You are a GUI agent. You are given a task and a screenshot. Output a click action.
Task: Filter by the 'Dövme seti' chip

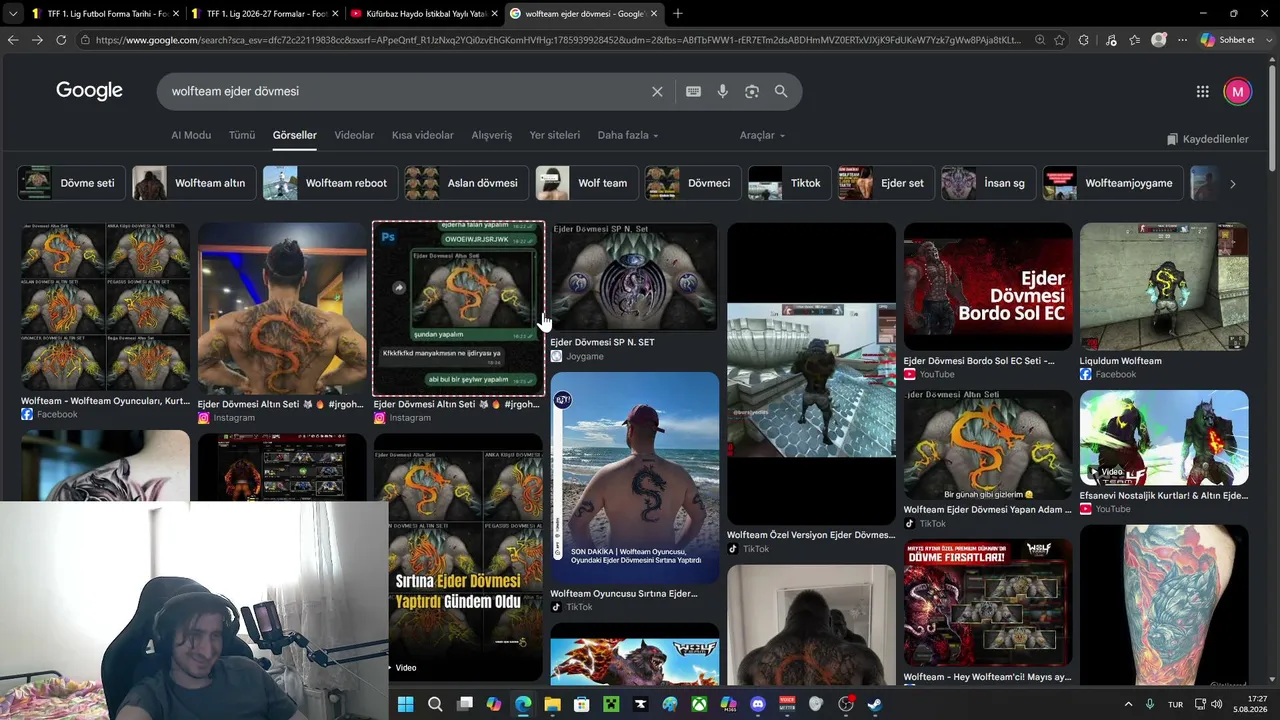[x=71, y=183]
